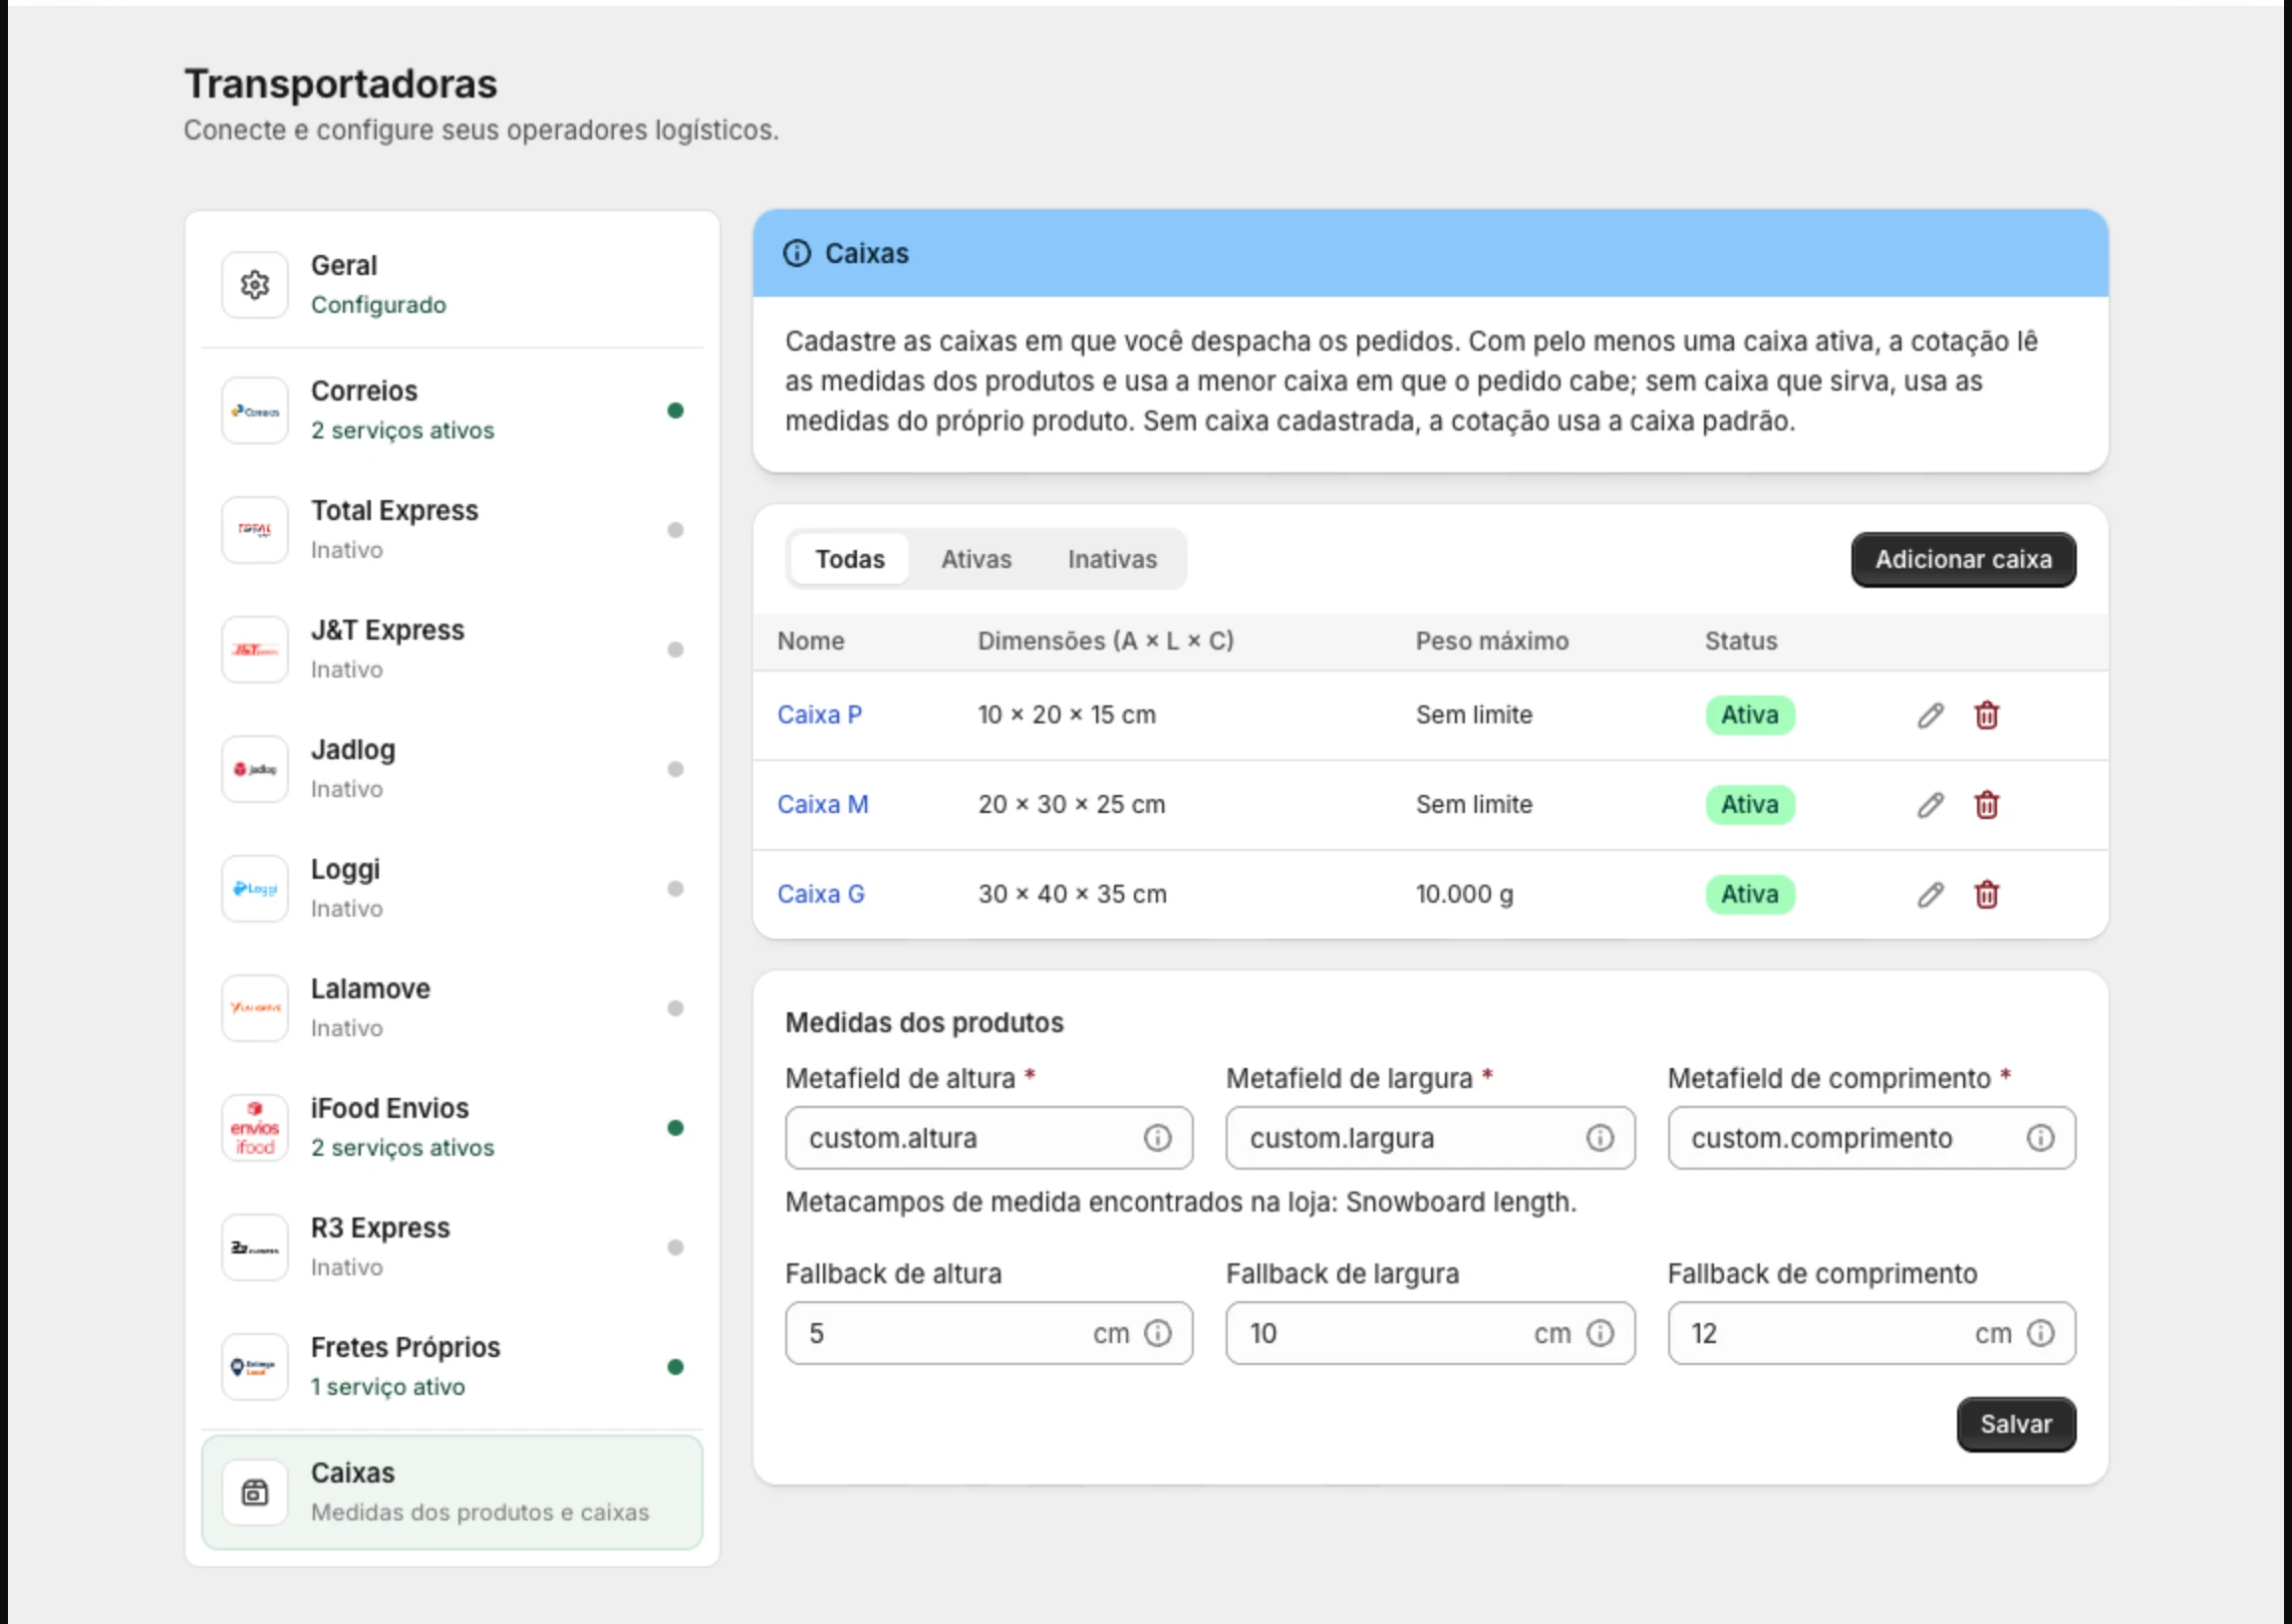Select the Todas tab
The image size is (2292, 1624).
850,559
